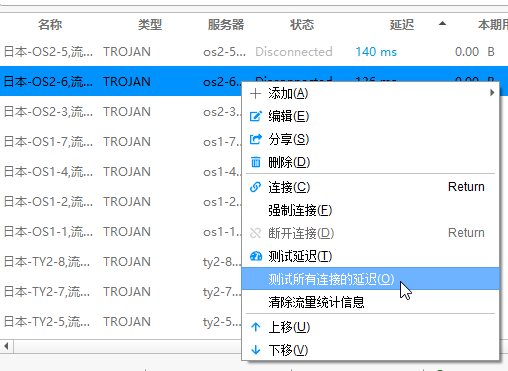Sort by the 状态 column header

tap(302, 25)
